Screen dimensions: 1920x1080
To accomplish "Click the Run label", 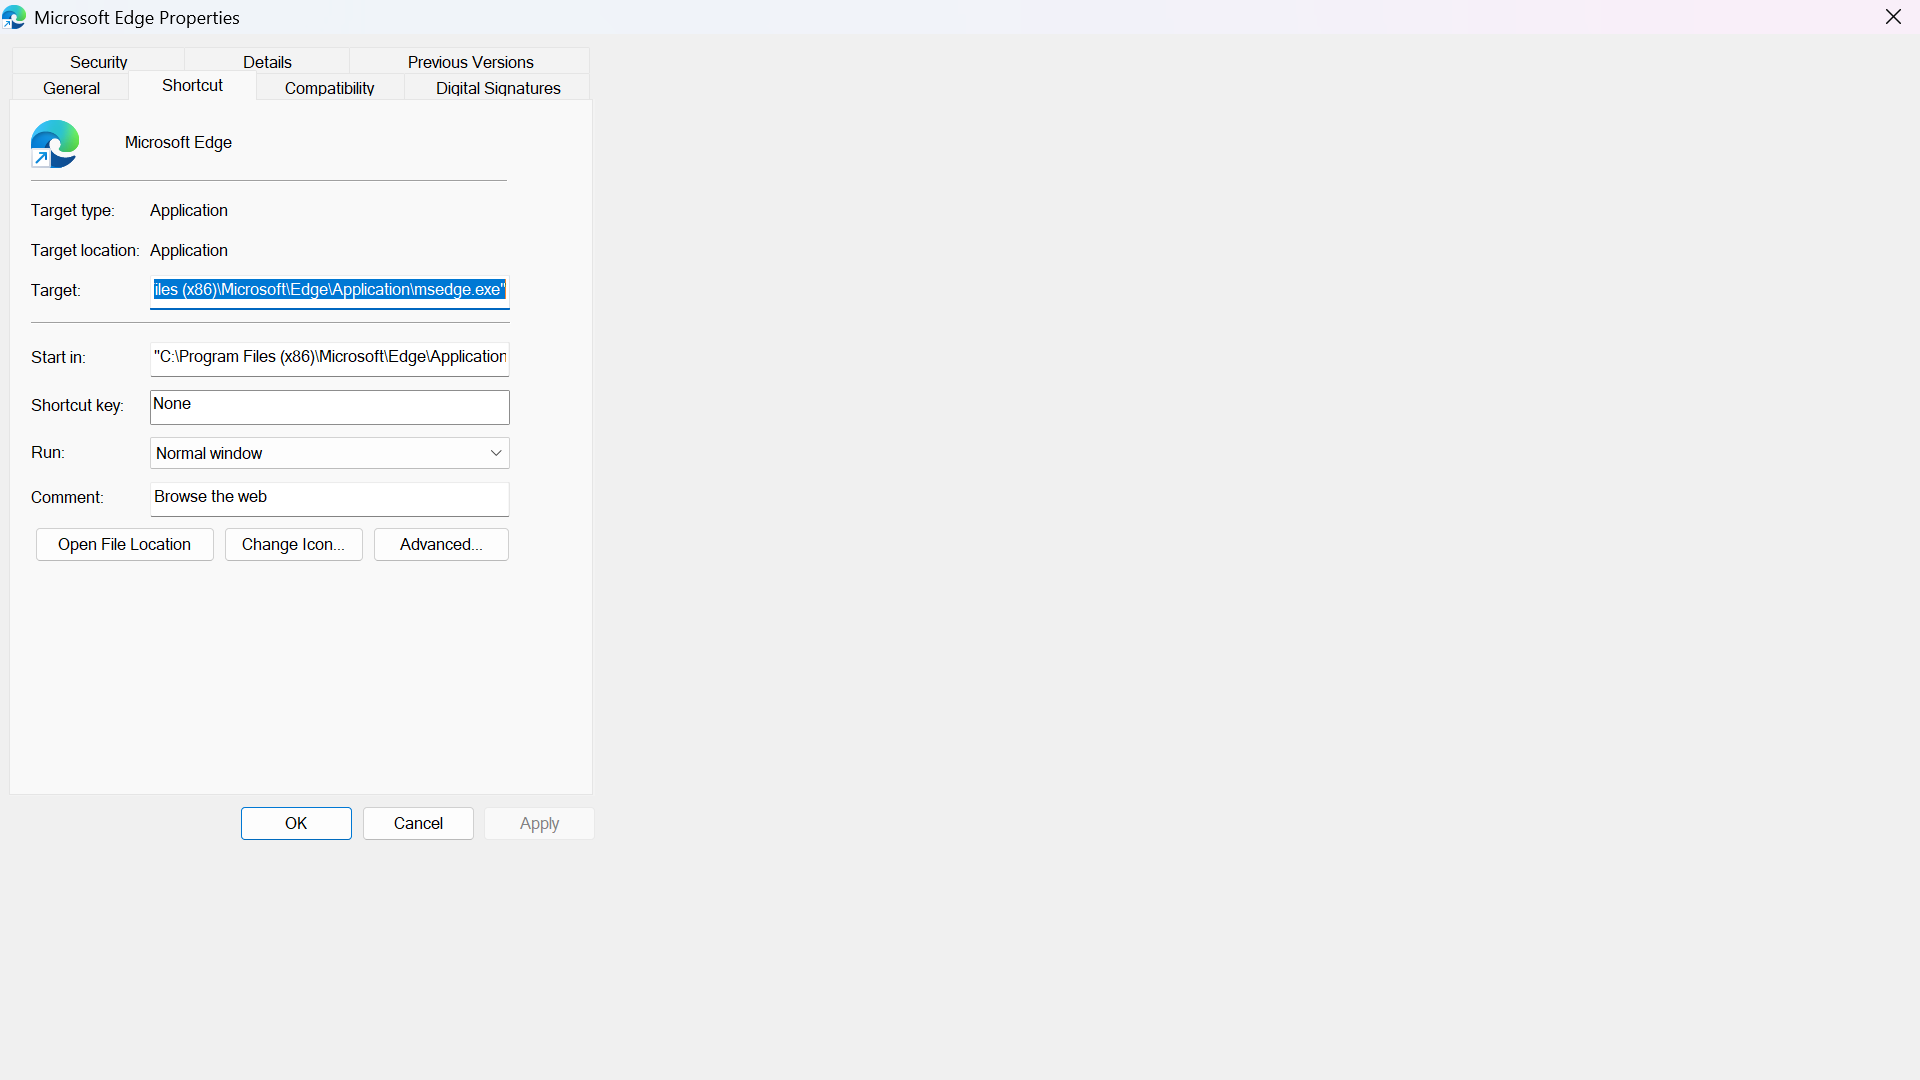I will pos(47,453).
